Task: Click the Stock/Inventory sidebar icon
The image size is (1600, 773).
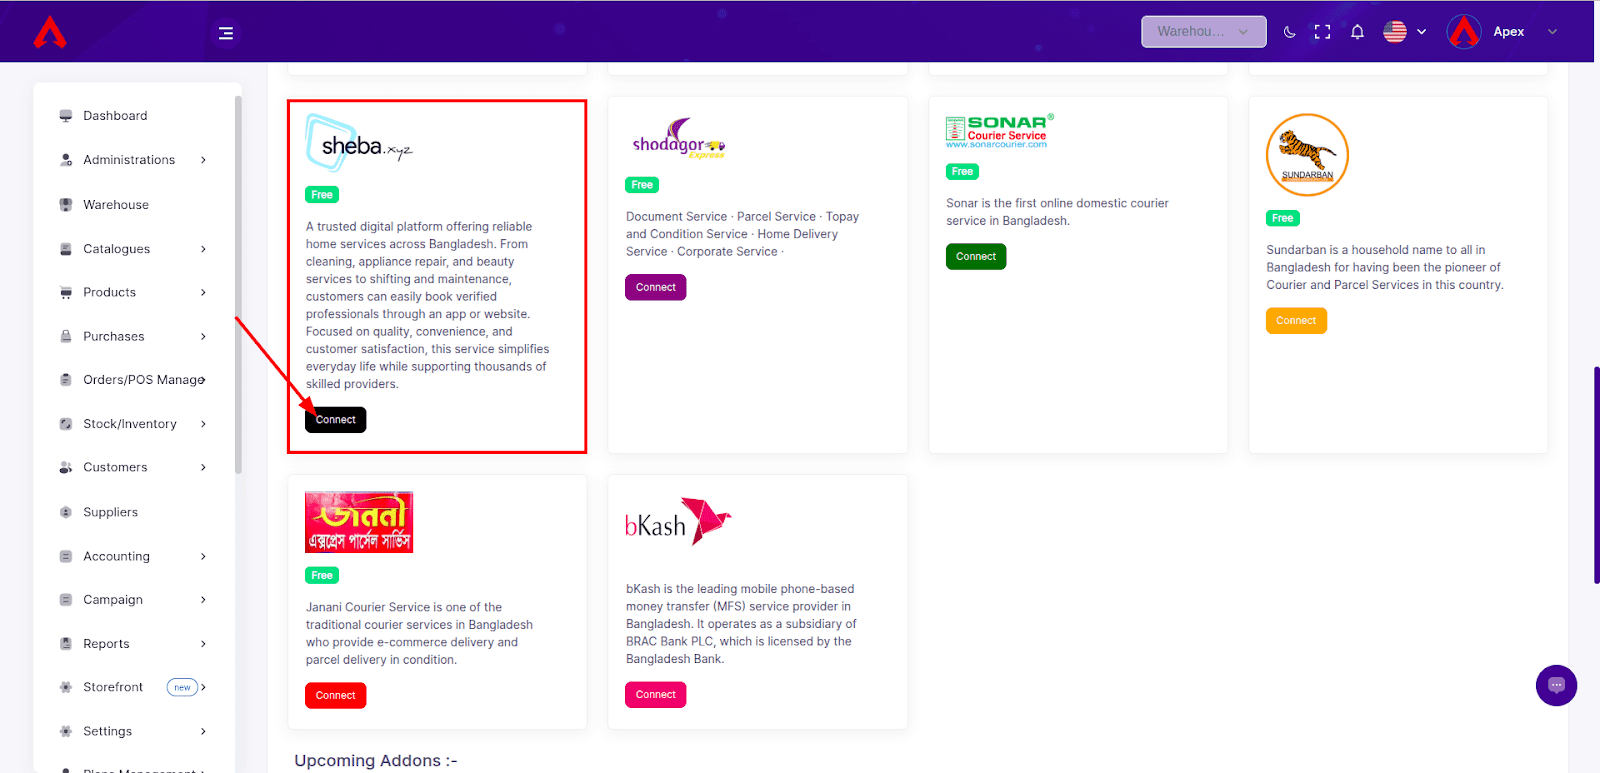Action: click(x=66, y=424)
